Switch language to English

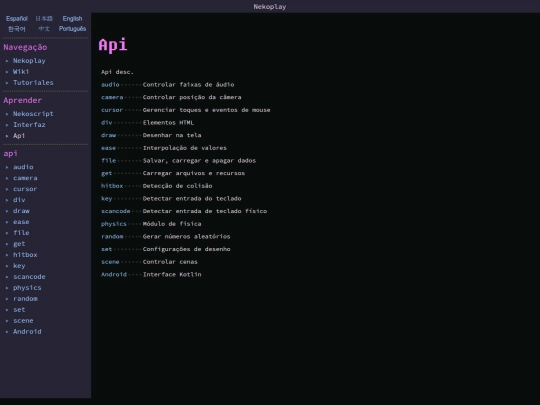point(72,19)
